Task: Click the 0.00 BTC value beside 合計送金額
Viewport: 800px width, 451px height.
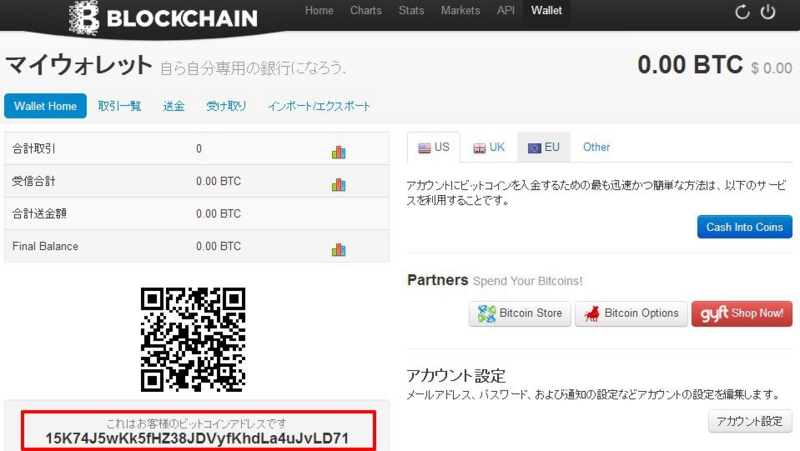Action: point(218,214)
